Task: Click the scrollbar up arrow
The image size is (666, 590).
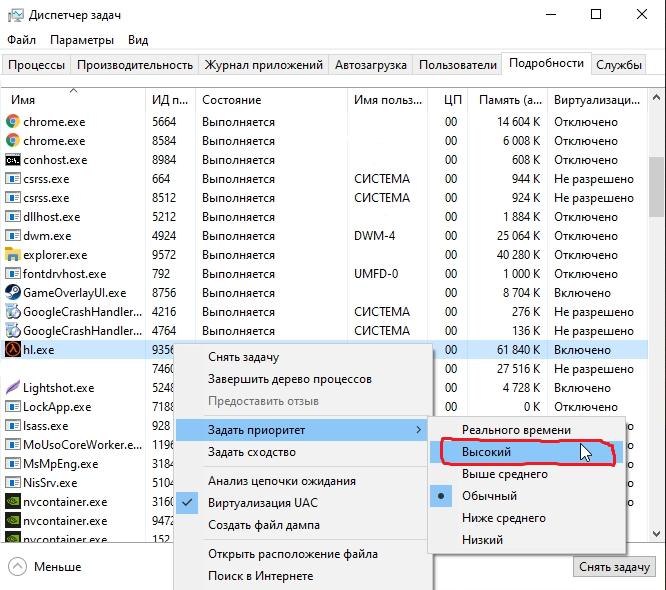Action: pos(657,98)
